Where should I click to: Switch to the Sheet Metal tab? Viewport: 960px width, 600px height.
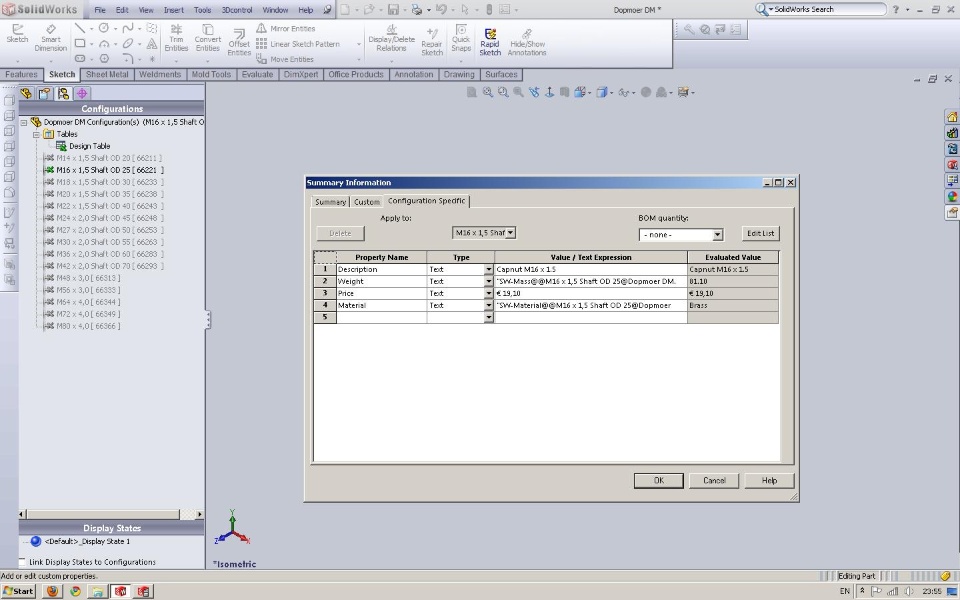click(107, 75)
